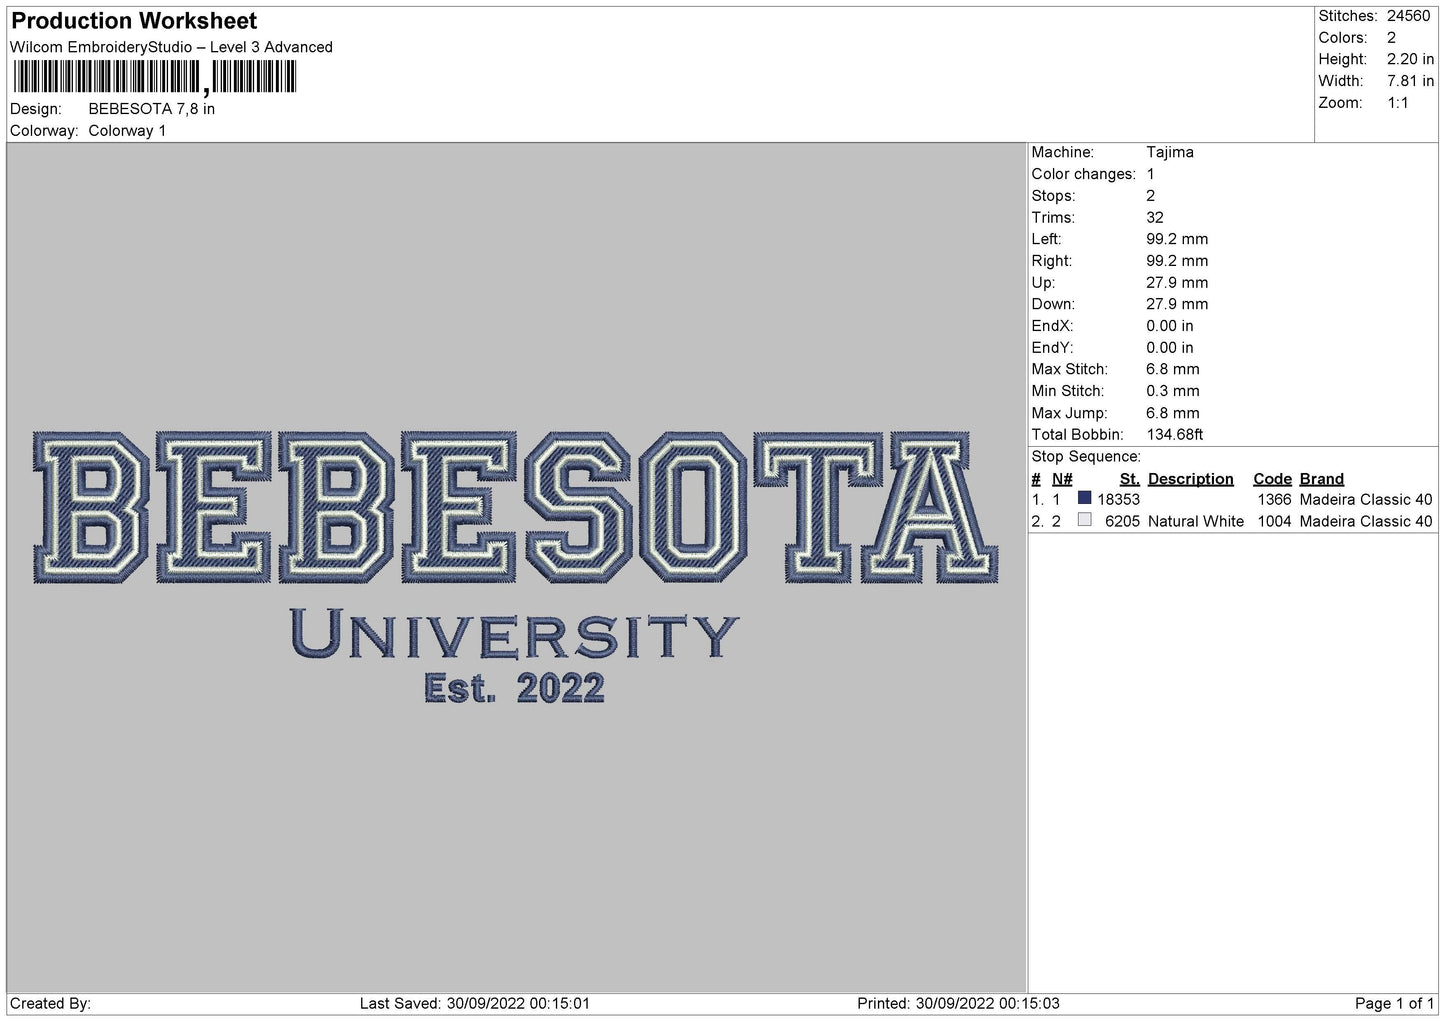
Task: Click 'Madeira Classic 40' in row 1
Action: click(x=1365, y=500)
